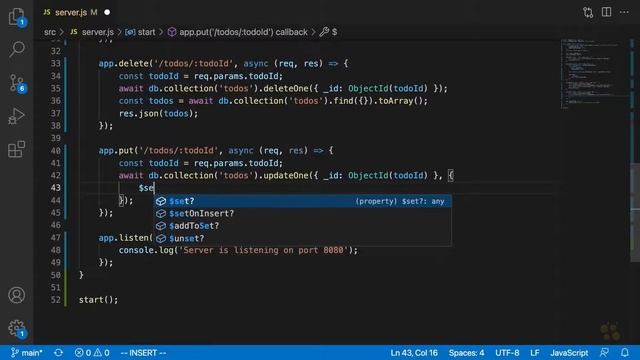Choose the $set? autocomplete suggestion
Viewport: 640px width, 360px height.
pos(303,201)
